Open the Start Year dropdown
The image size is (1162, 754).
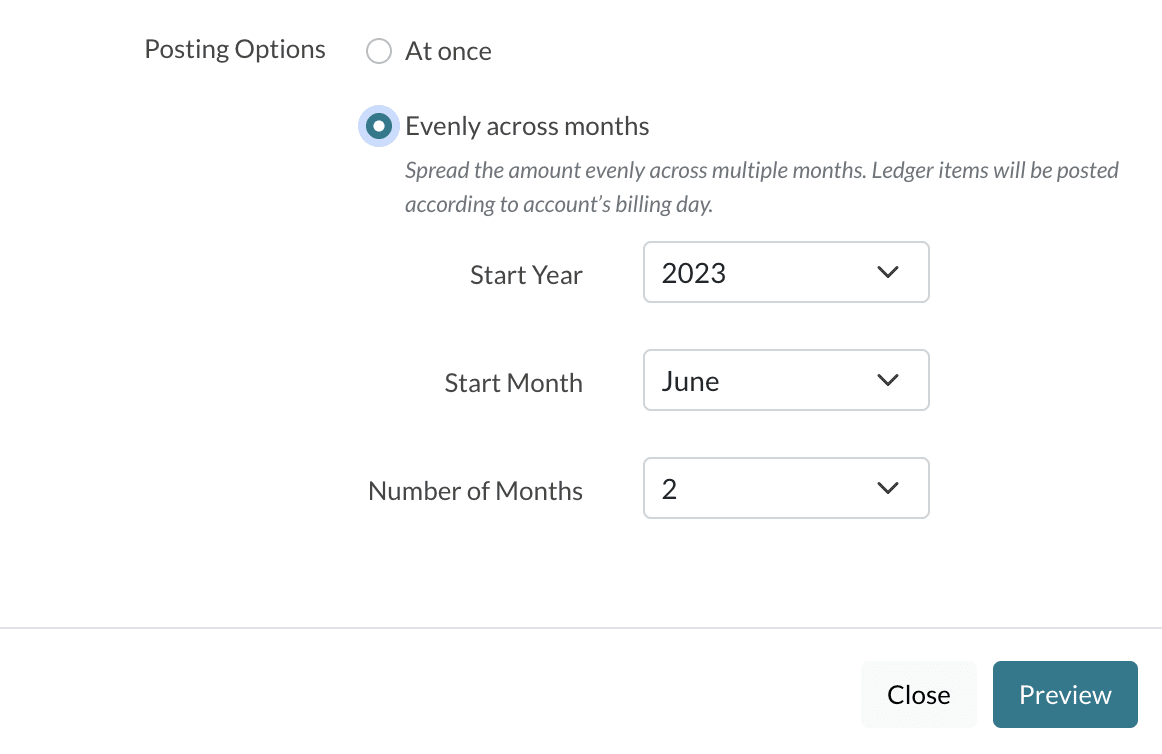point(785,272)
